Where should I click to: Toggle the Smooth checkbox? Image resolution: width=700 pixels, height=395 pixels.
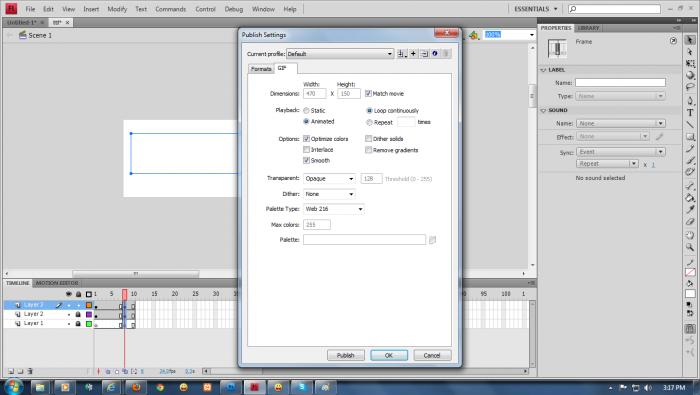[x=306, y=160]
